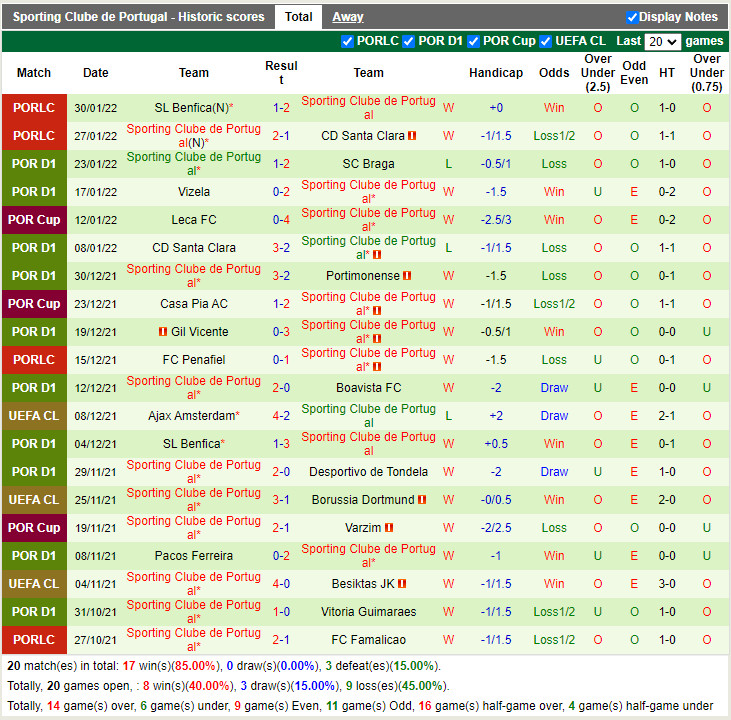This screenshot has height=720, width=731.
Task: Uncheck the POR D1 league filter
Action: 409,42
